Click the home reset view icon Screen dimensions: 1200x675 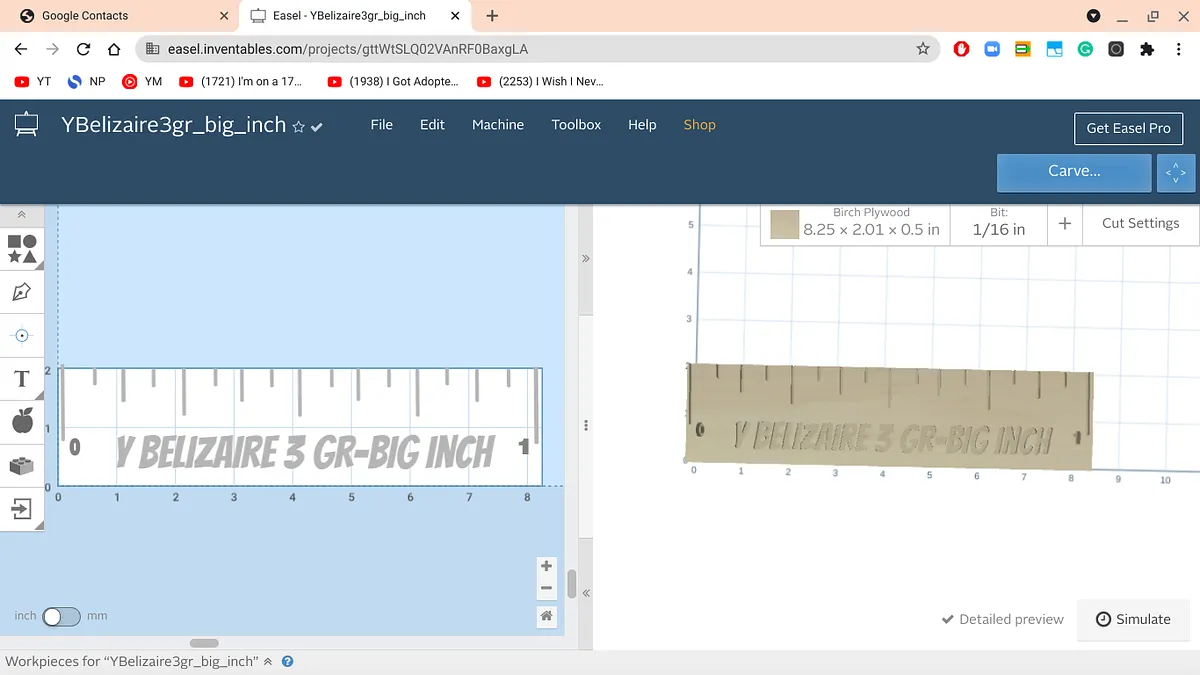coord(546,616)
